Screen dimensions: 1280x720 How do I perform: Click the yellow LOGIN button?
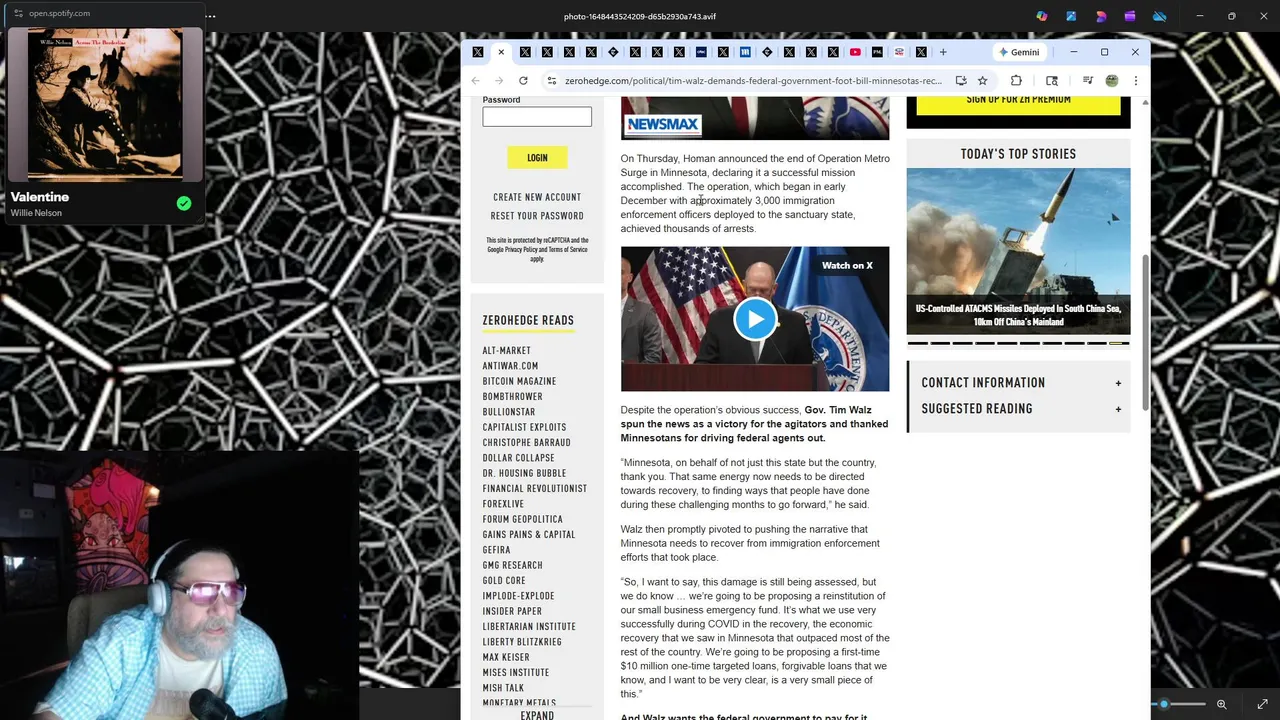tap(537, 158)
